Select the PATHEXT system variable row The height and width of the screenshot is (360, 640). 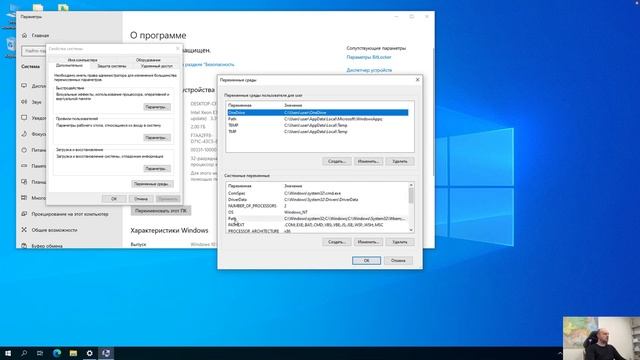(317, 224)
